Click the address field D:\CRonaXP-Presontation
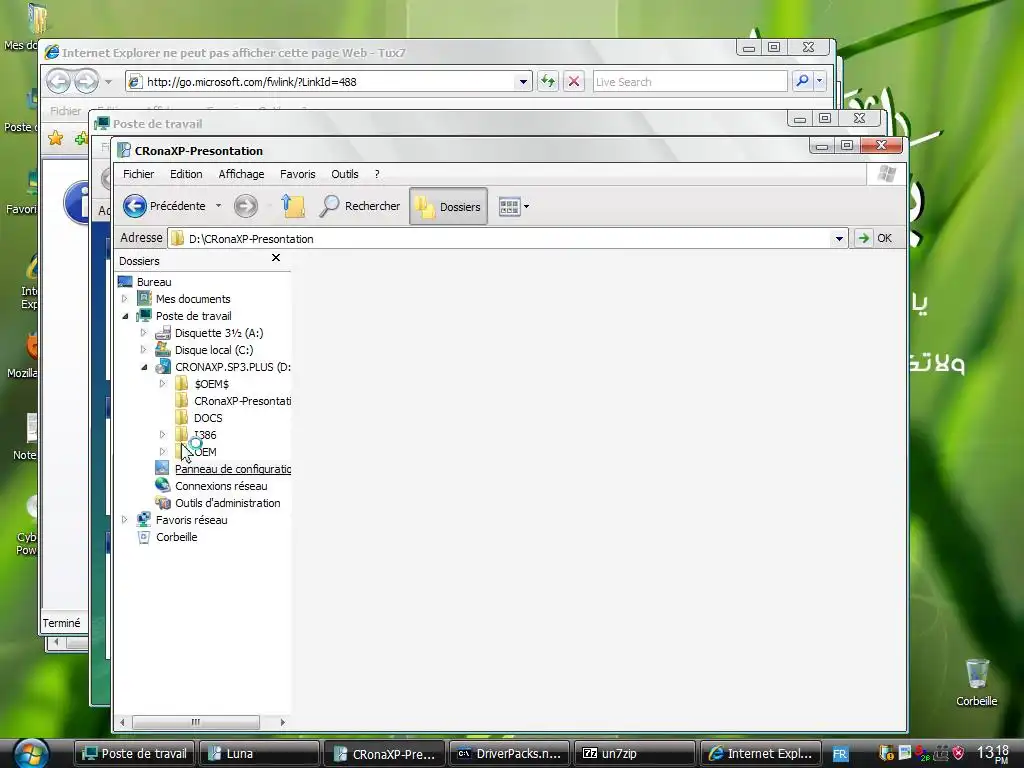The image size is (1024, 768). click(x=500, y=238)
